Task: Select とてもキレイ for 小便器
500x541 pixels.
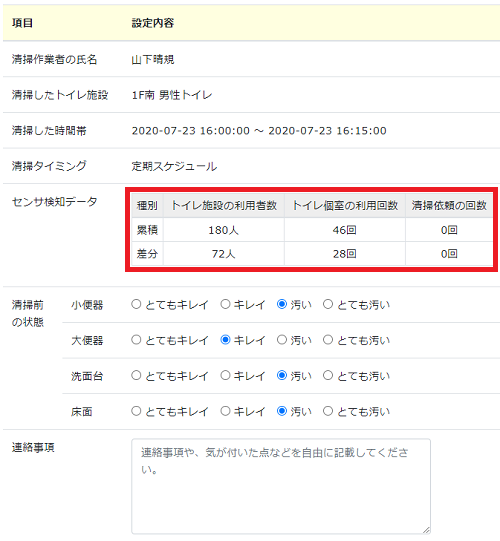Action: [x=136, y=304]
